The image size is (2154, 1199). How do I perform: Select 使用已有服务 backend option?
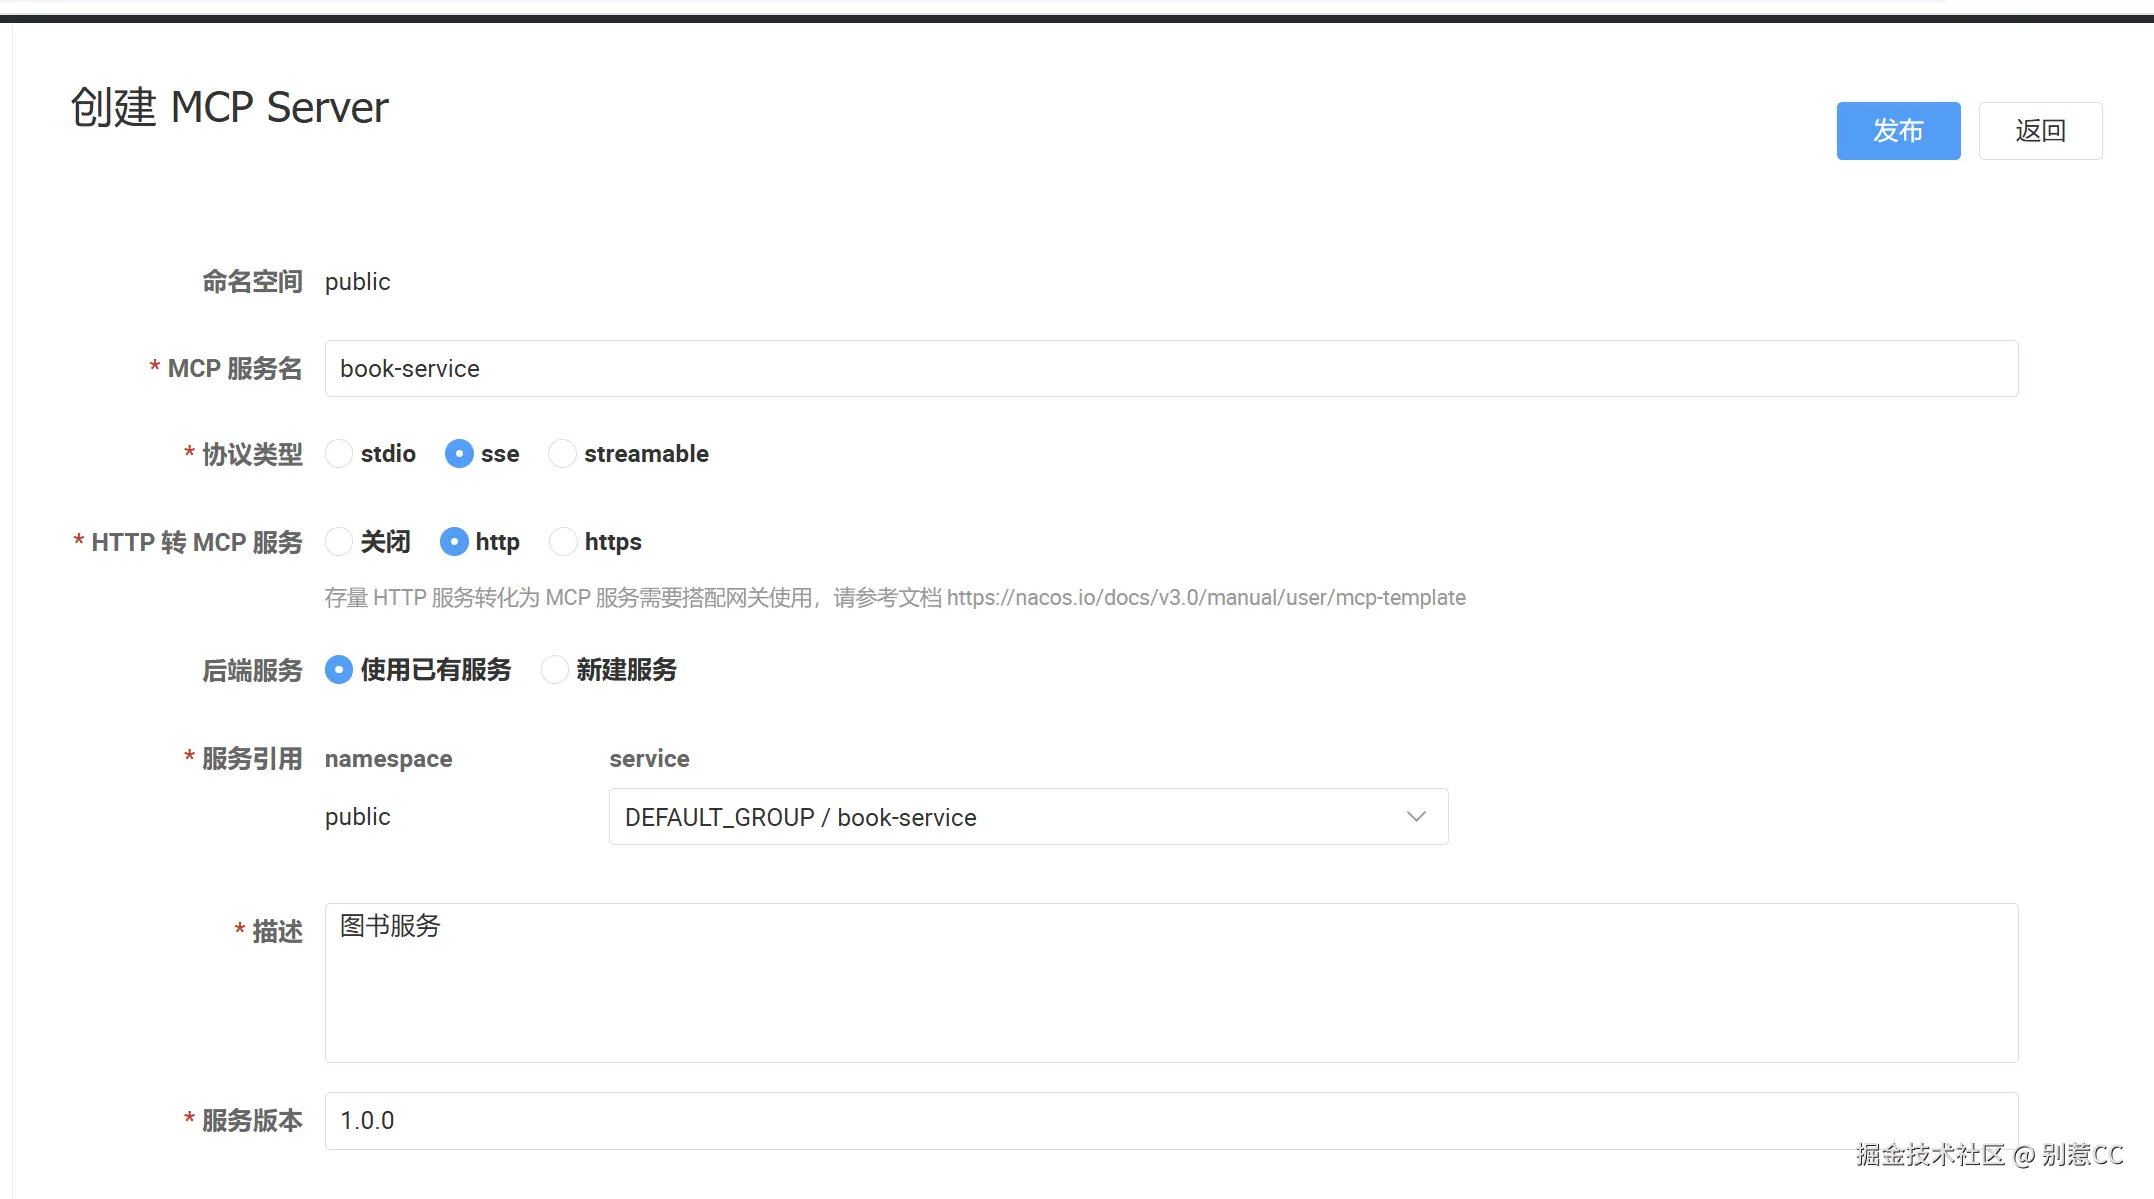tap(340, 670)
